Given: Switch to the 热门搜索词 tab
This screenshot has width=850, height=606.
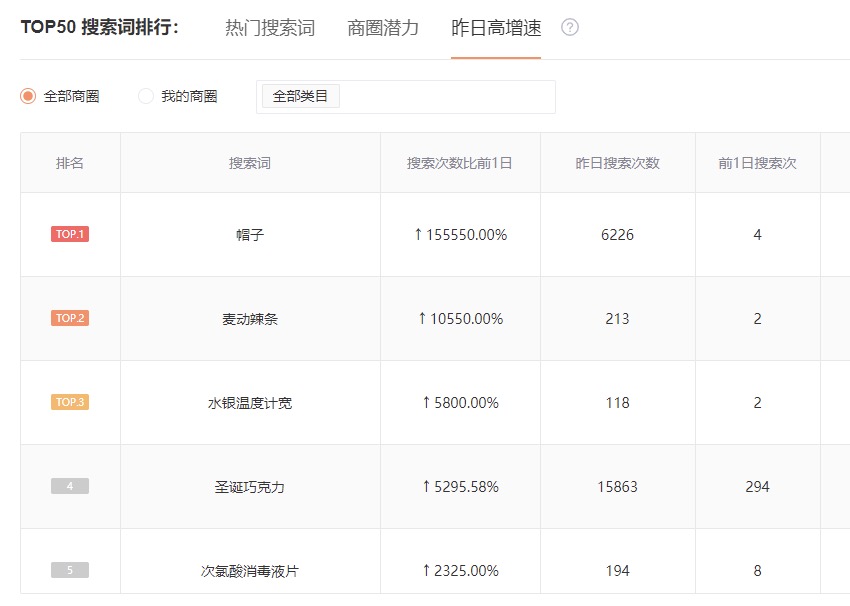Looking at the screenshot, I should tap(270, 28).
